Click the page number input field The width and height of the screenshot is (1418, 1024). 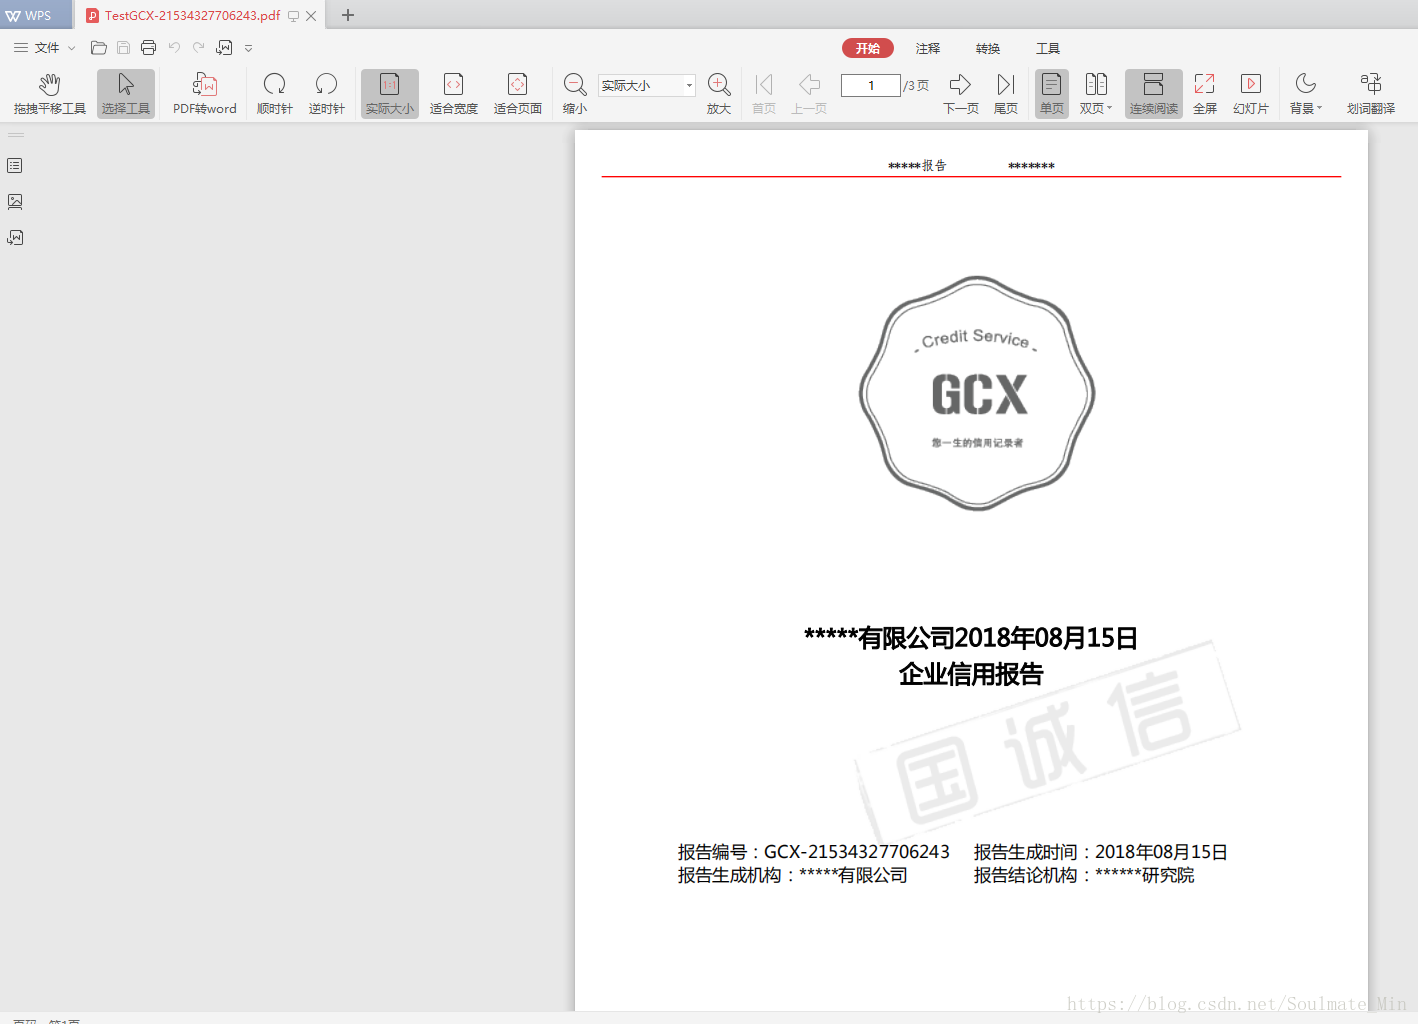[870, 85]
